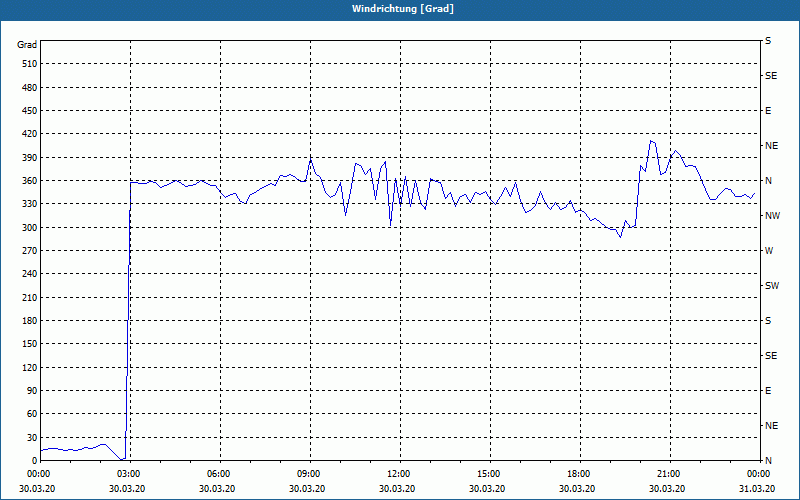The image size is (800, 500).
Task: Pick the 360 y-axis label
Action: click(29, 181)
